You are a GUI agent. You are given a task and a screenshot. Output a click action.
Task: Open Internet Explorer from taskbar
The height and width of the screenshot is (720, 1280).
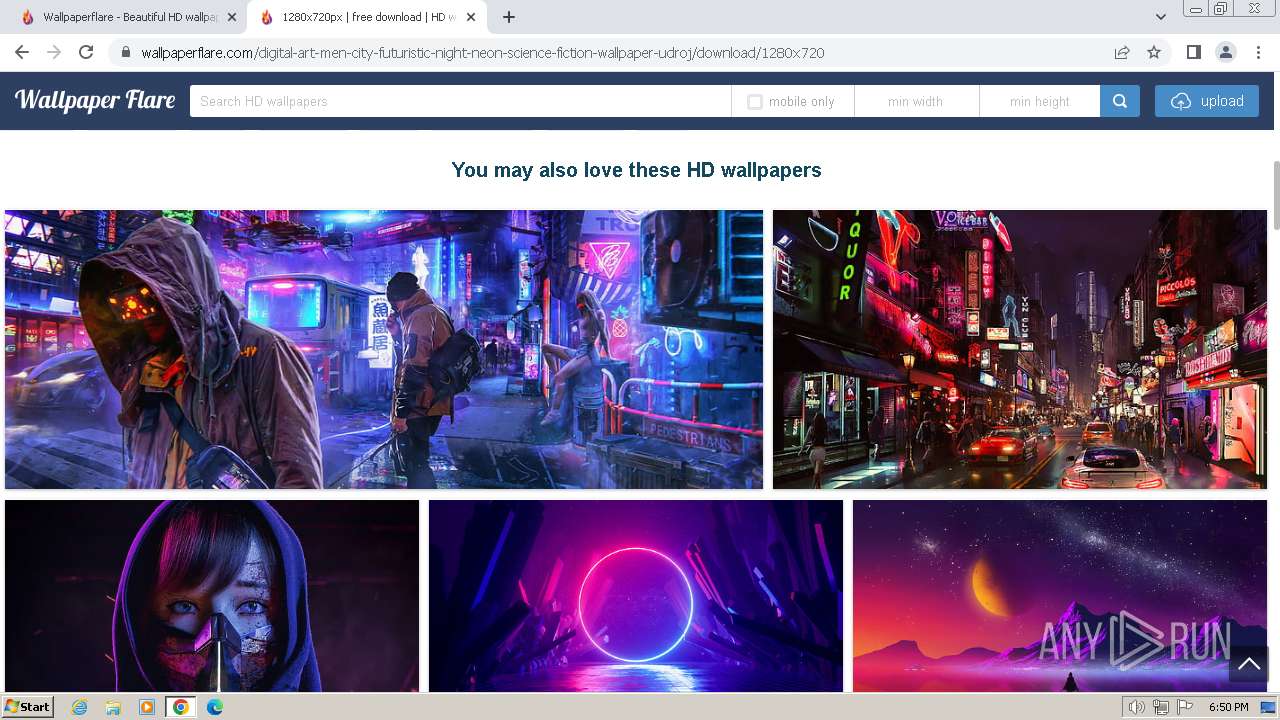80,707
